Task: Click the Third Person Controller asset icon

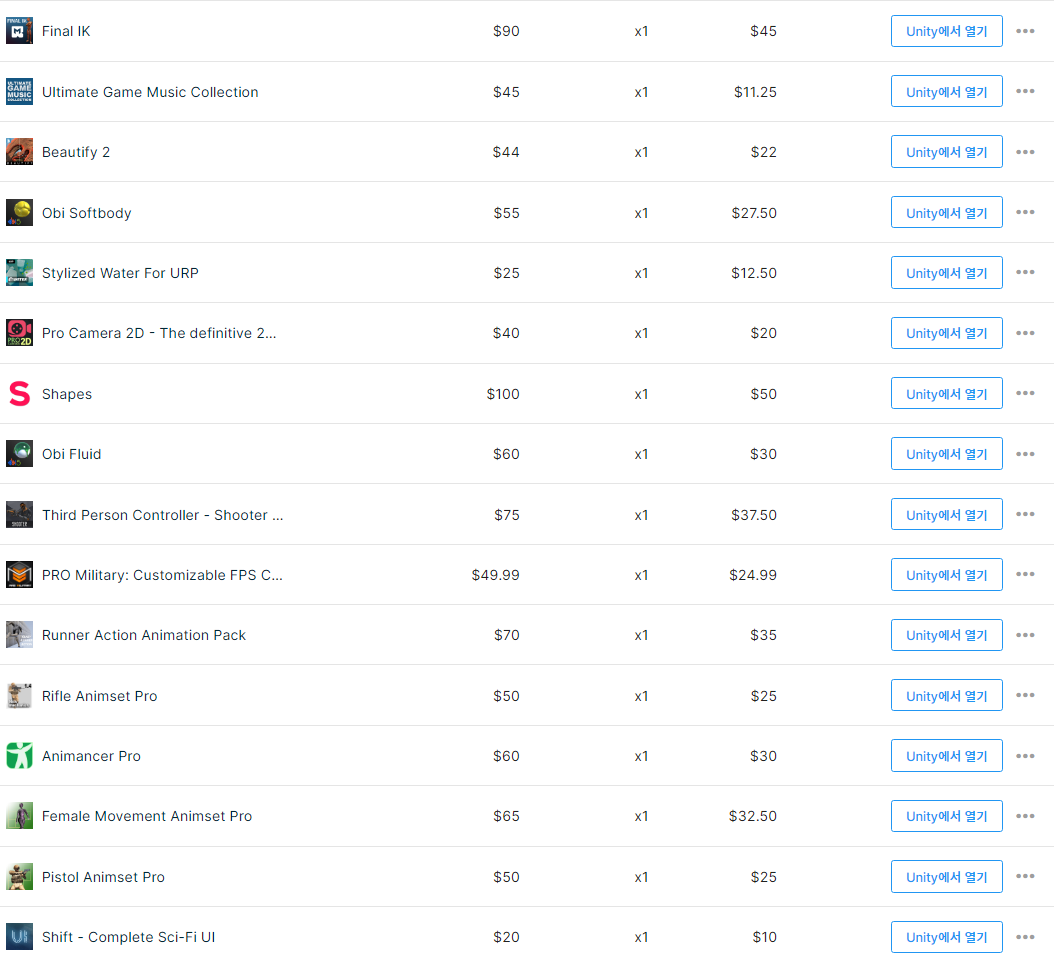Action: (19, 514)
